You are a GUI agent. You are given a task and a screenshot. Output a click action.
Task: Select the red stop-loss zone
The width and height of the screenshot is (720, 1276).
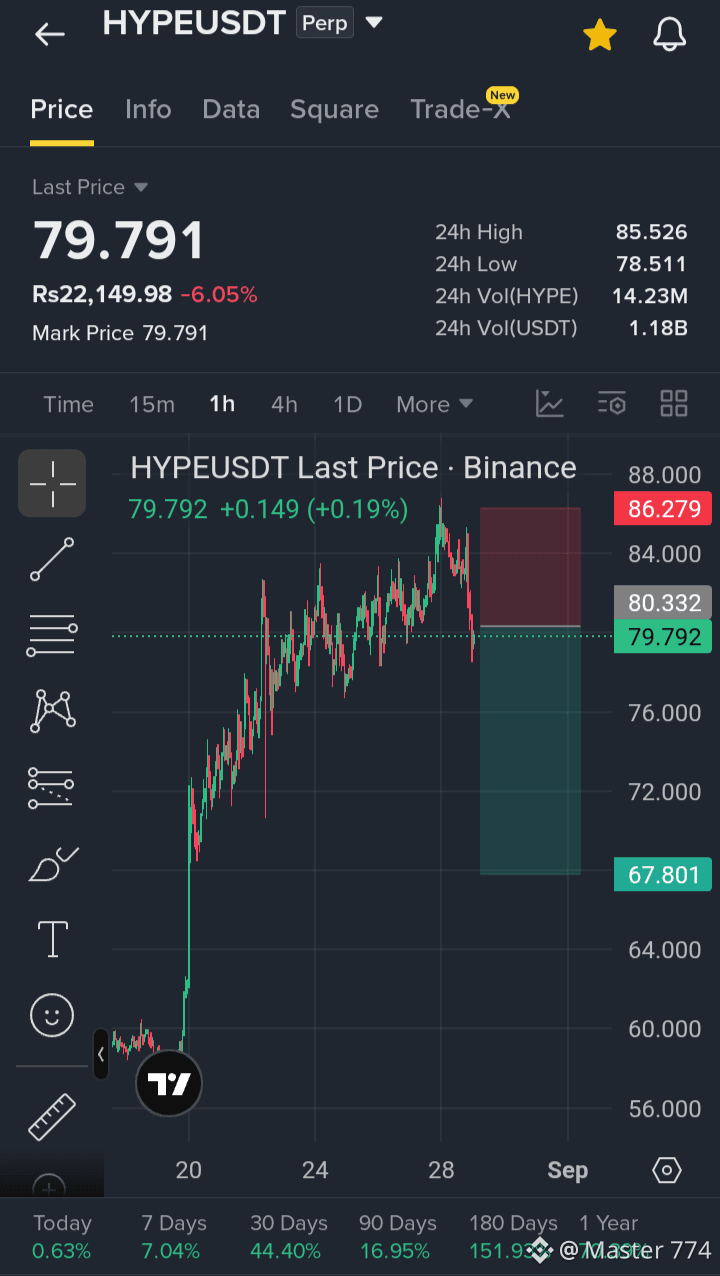[x=530, y=567]
